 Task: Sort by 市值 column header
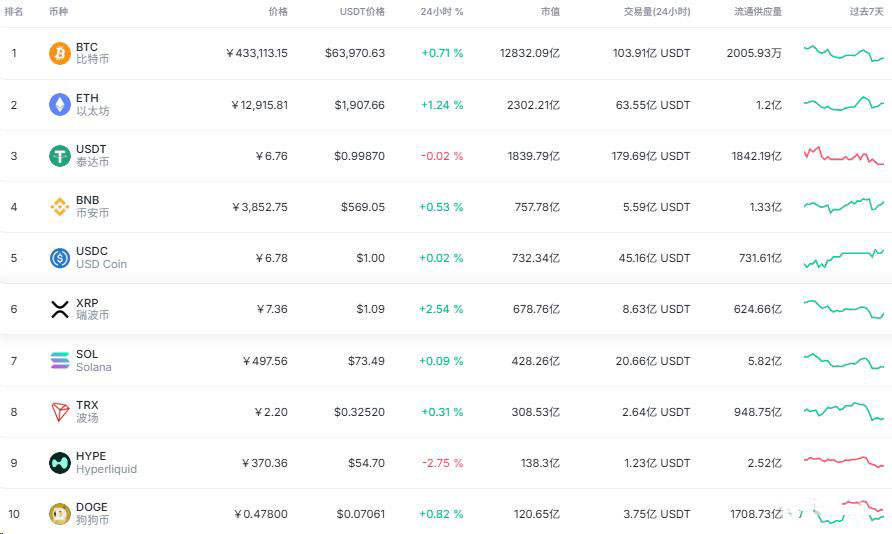(x=550, y=11)
